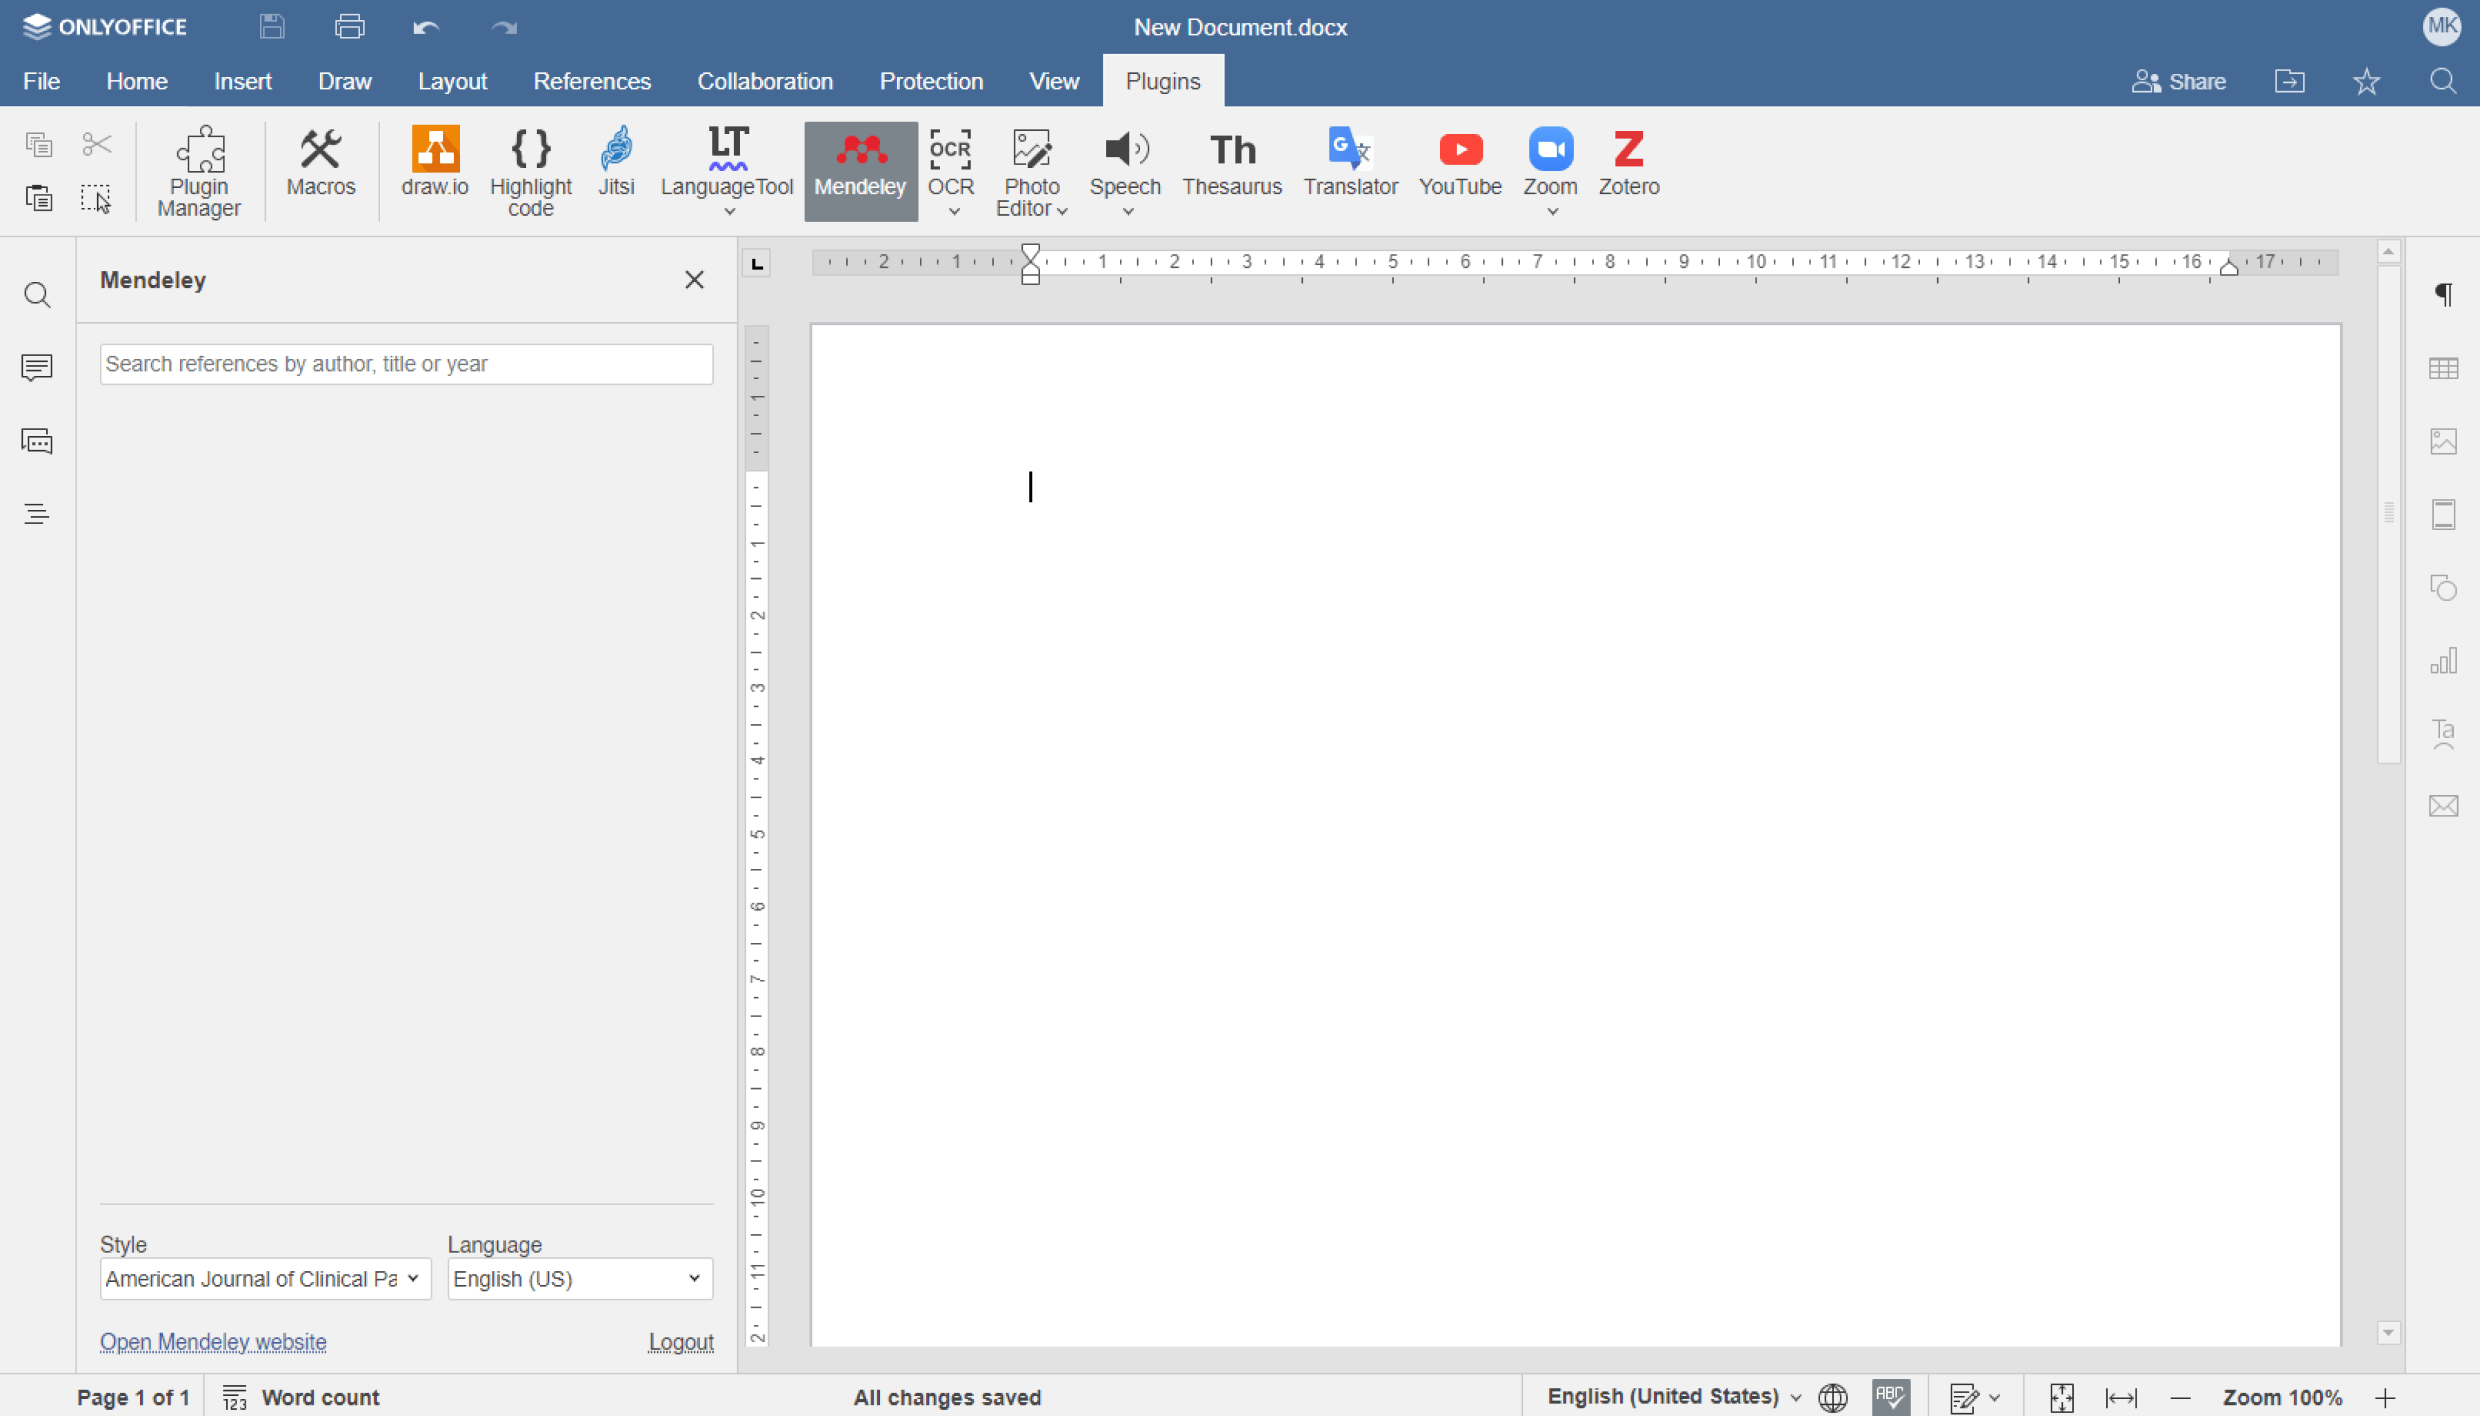2480x1416 pixels.
Task: Open Plugin Manager
Action: tap(199, 171)
